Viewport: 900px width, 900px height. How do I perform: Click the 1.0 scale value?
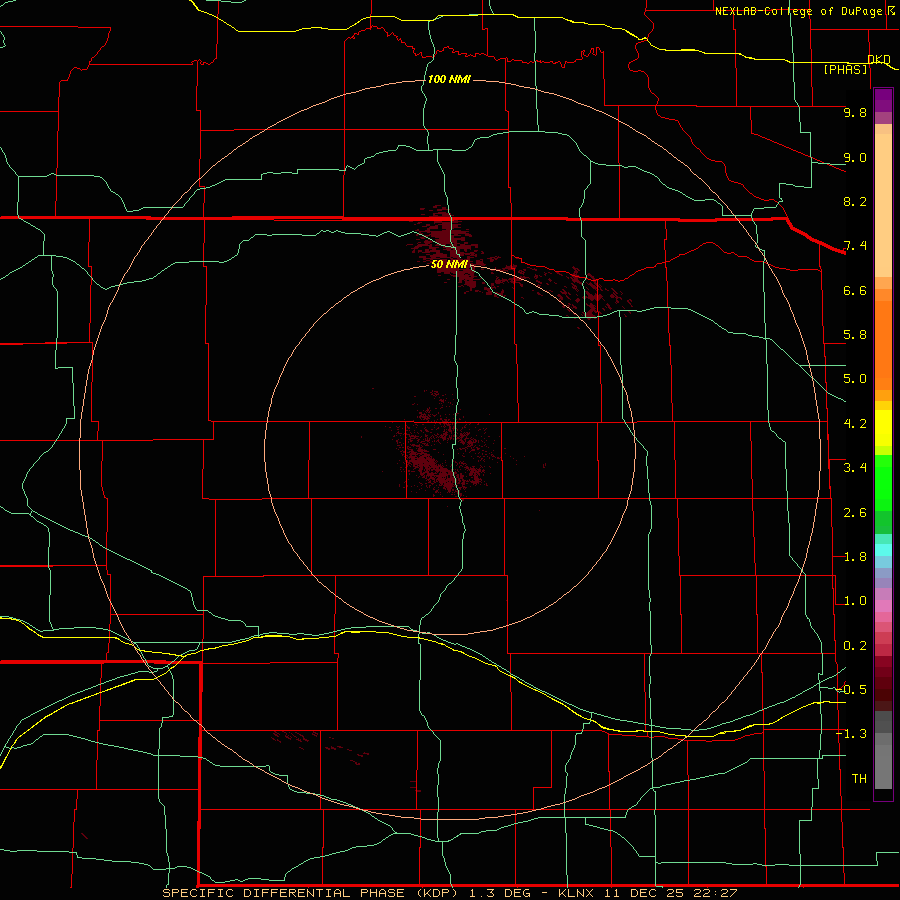[855, 601]
